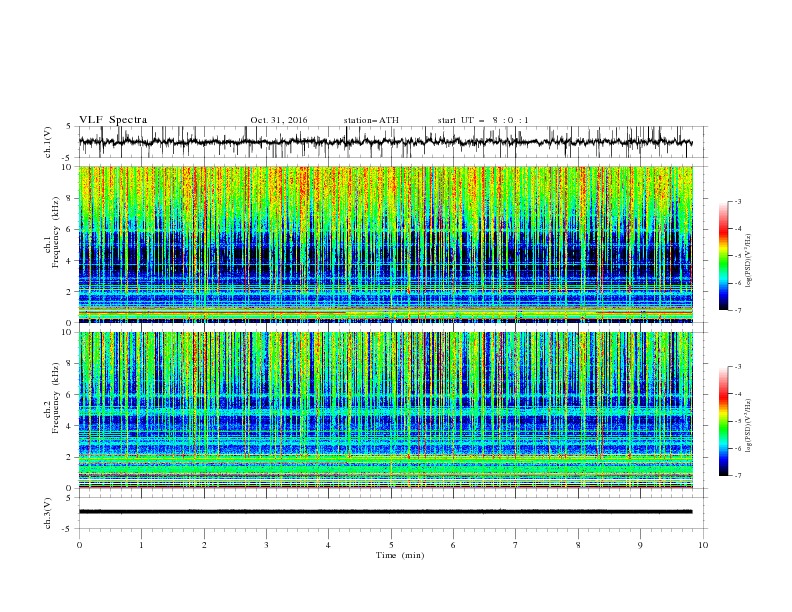
Task: Click the ch.1 spectrogram panel
Action: click(x=386, y=244)
